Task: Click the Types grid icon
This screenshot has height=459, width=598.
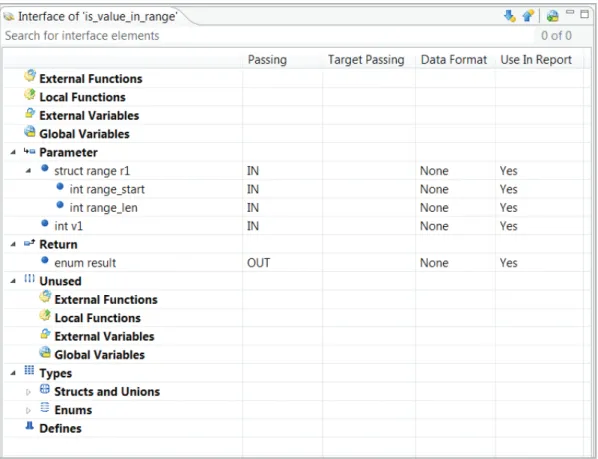Action: (x=29, y=370)
